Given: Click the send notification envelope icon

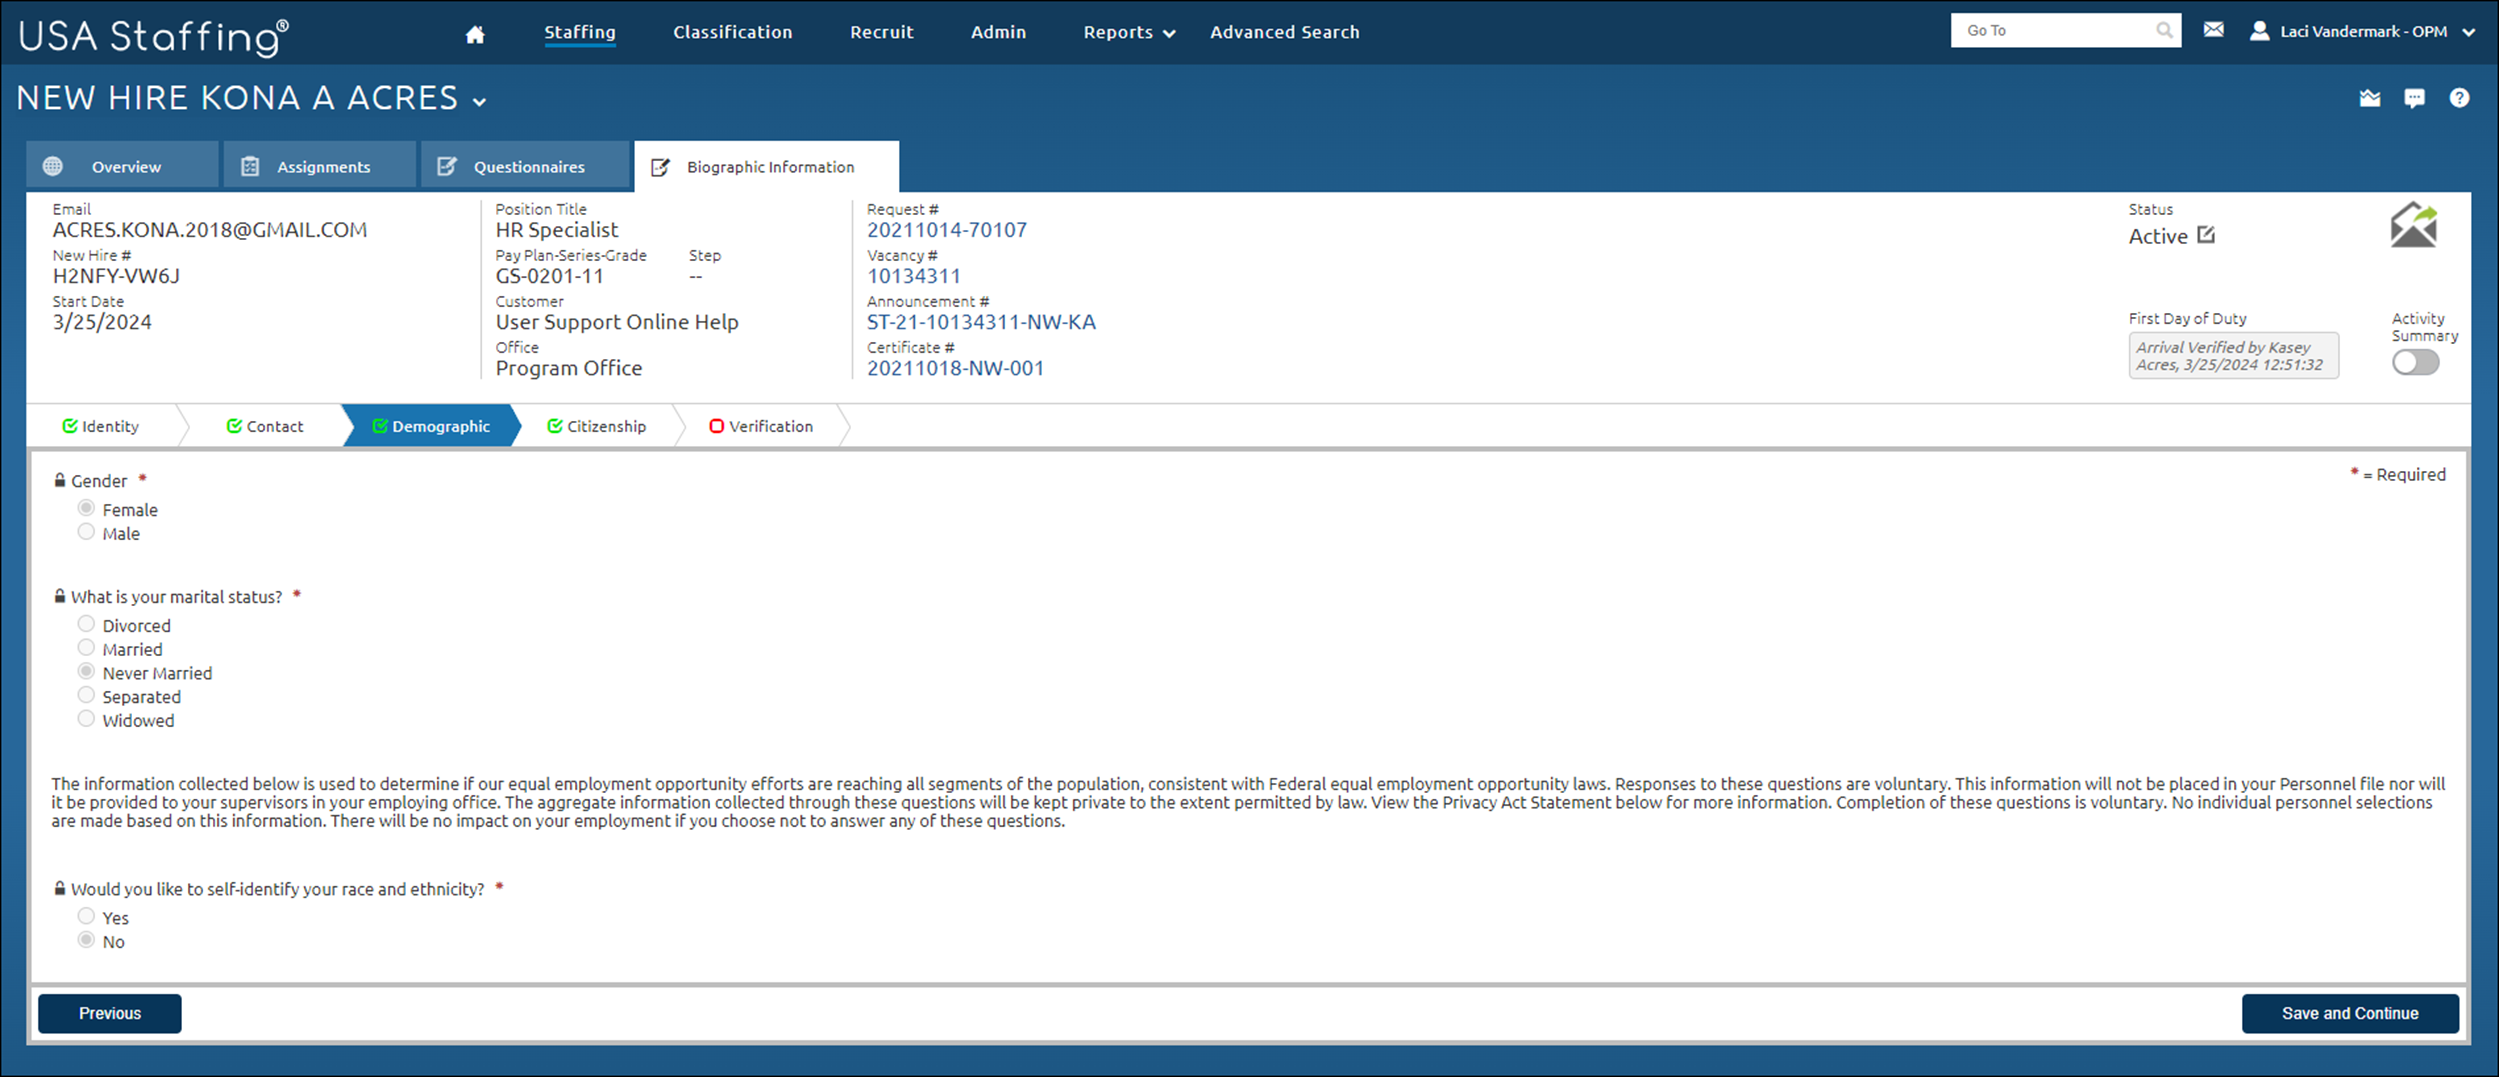Looking at the screenshot, I should 2414,224.
